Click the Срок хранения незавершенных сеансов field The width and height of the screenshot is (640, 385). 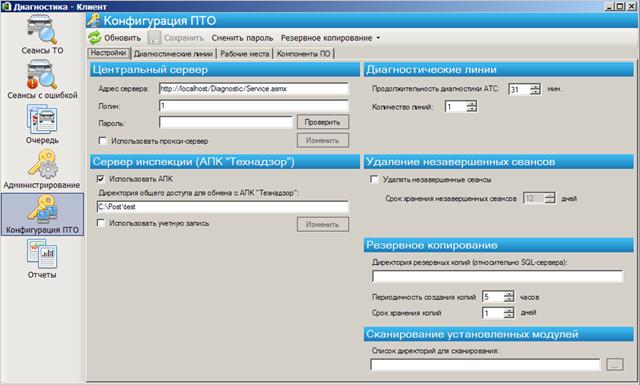[534, 198]
